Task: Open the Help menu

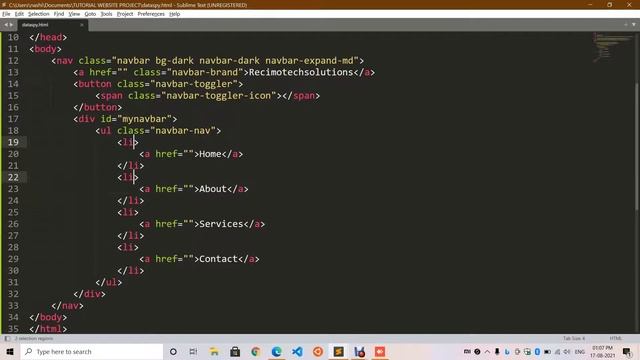Action: tap(175, 14)
